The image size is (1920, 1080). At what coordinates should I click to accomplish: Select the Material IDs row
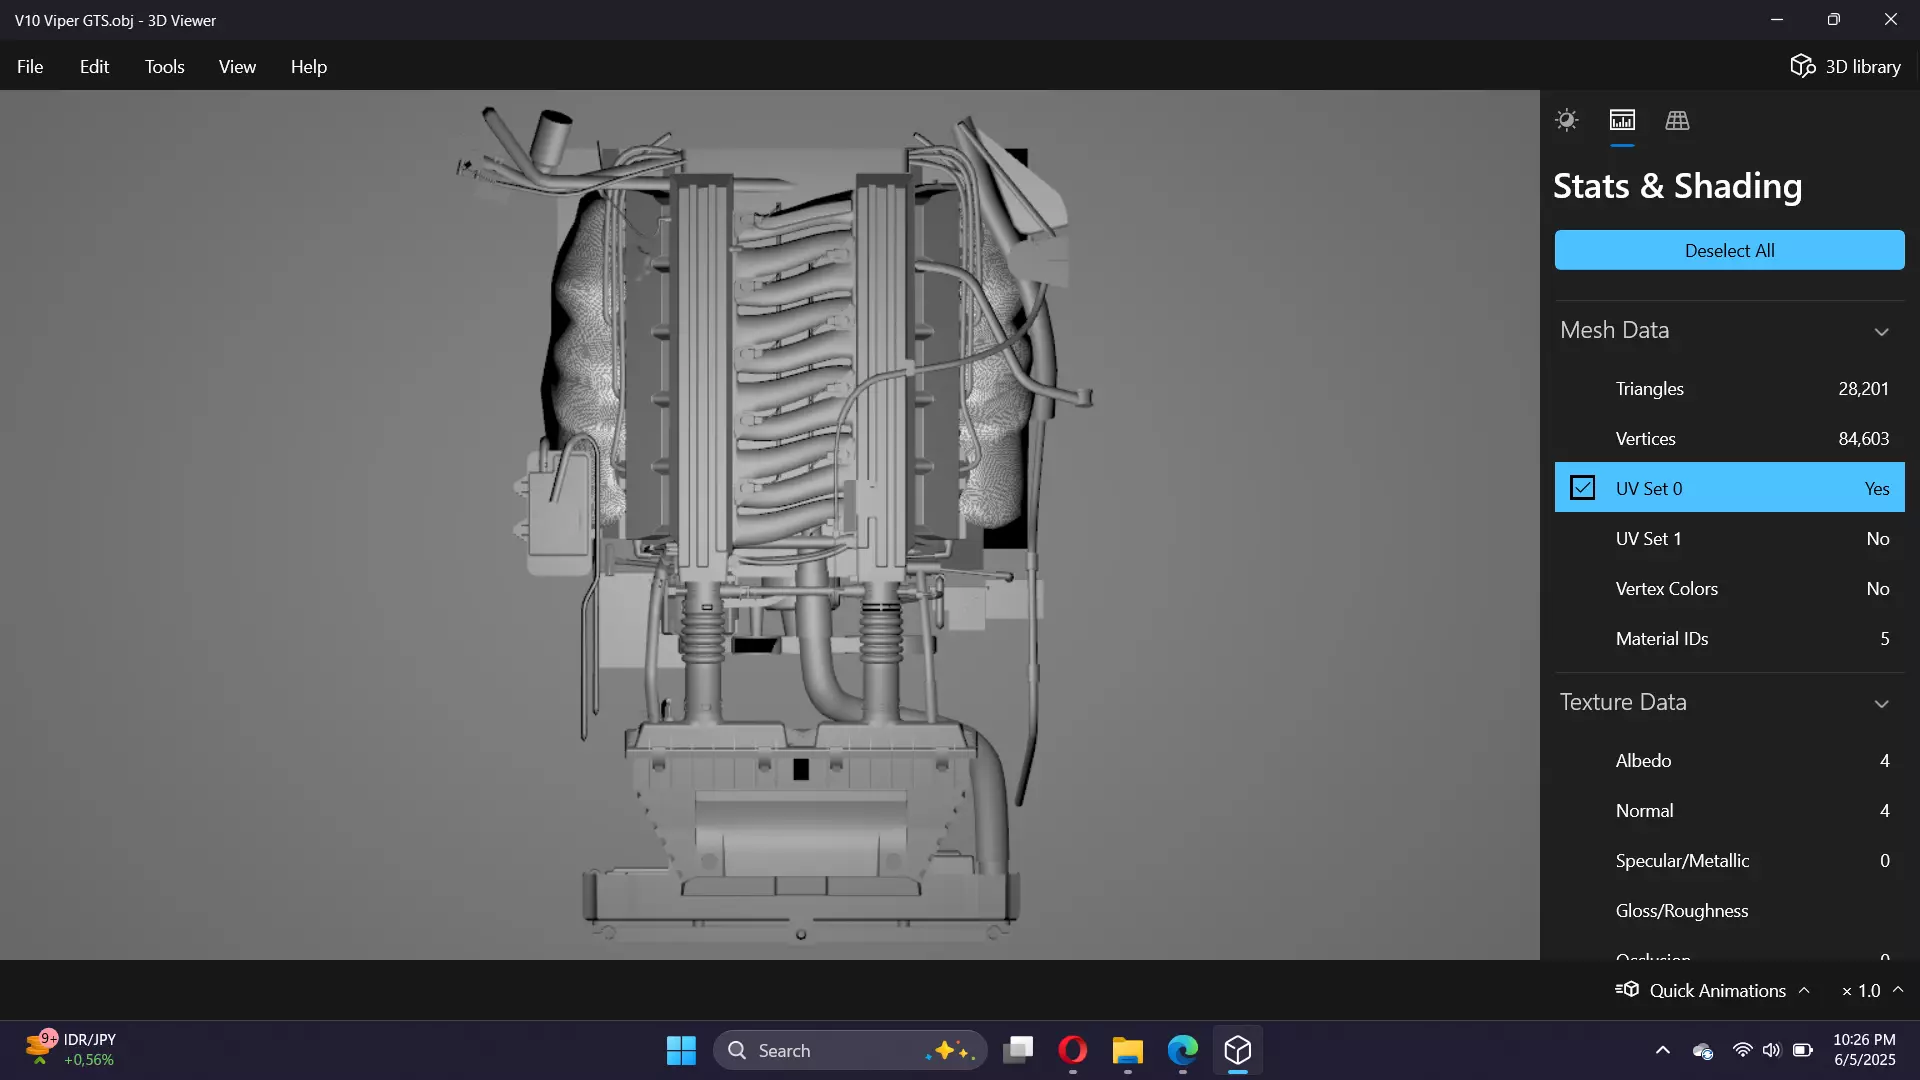click(1729, 638)
